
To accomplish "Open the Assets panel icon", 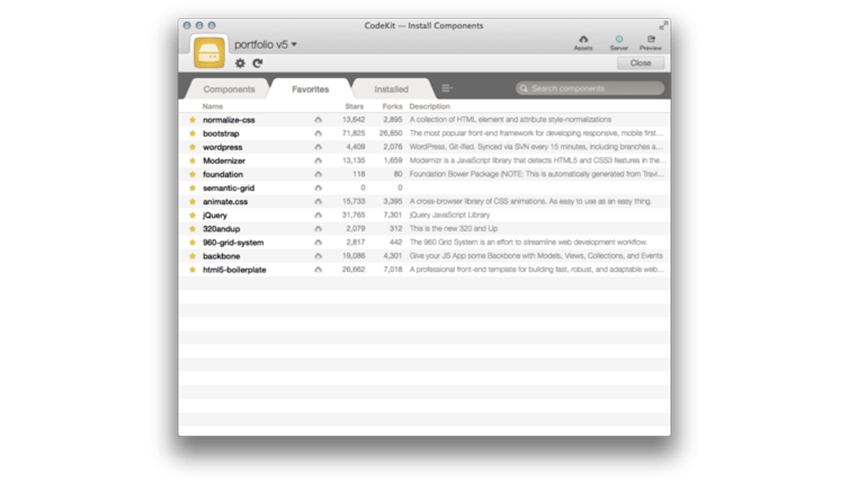I will (x=583, y=40).
